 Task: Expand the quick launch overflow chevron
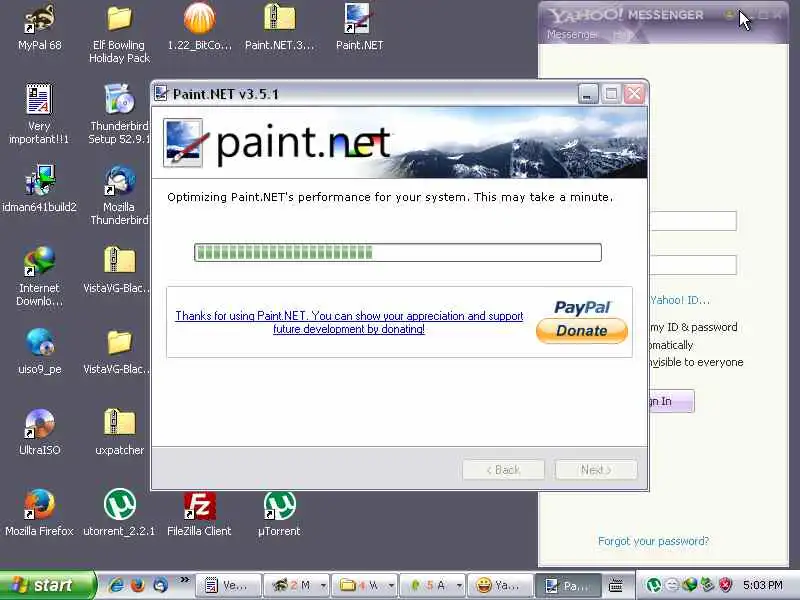point(184,580)
